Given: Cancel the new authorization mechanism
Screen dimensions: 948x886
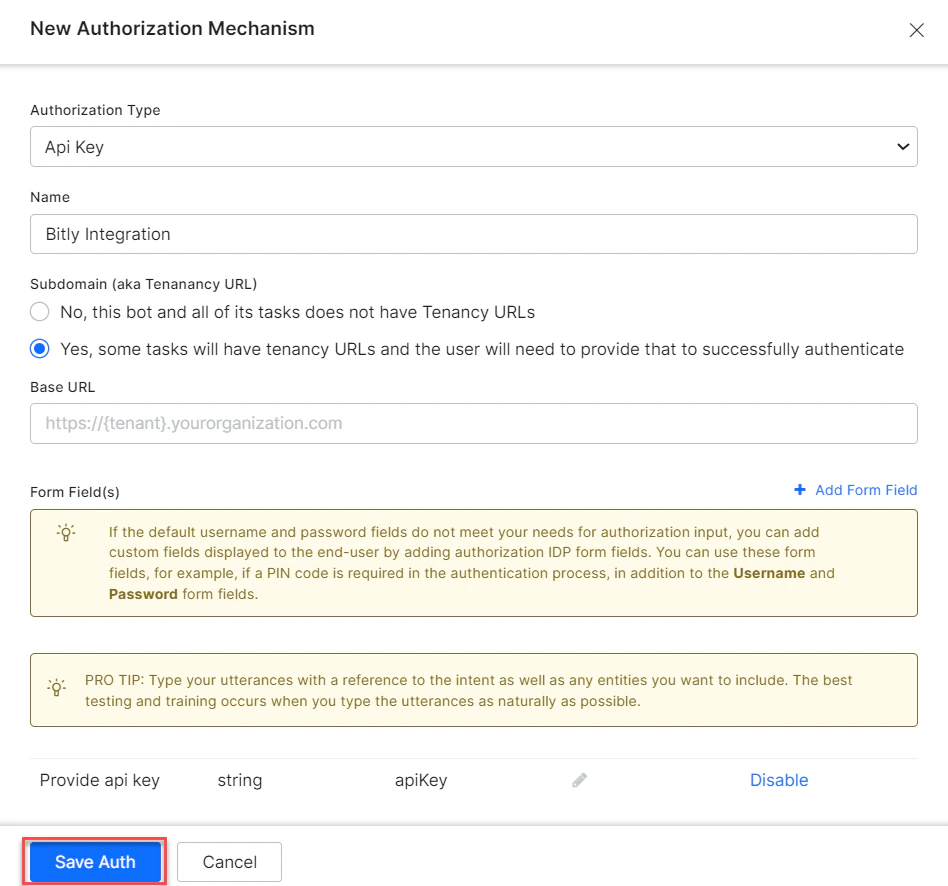Looking at the screenshot, I should (229, 861).
